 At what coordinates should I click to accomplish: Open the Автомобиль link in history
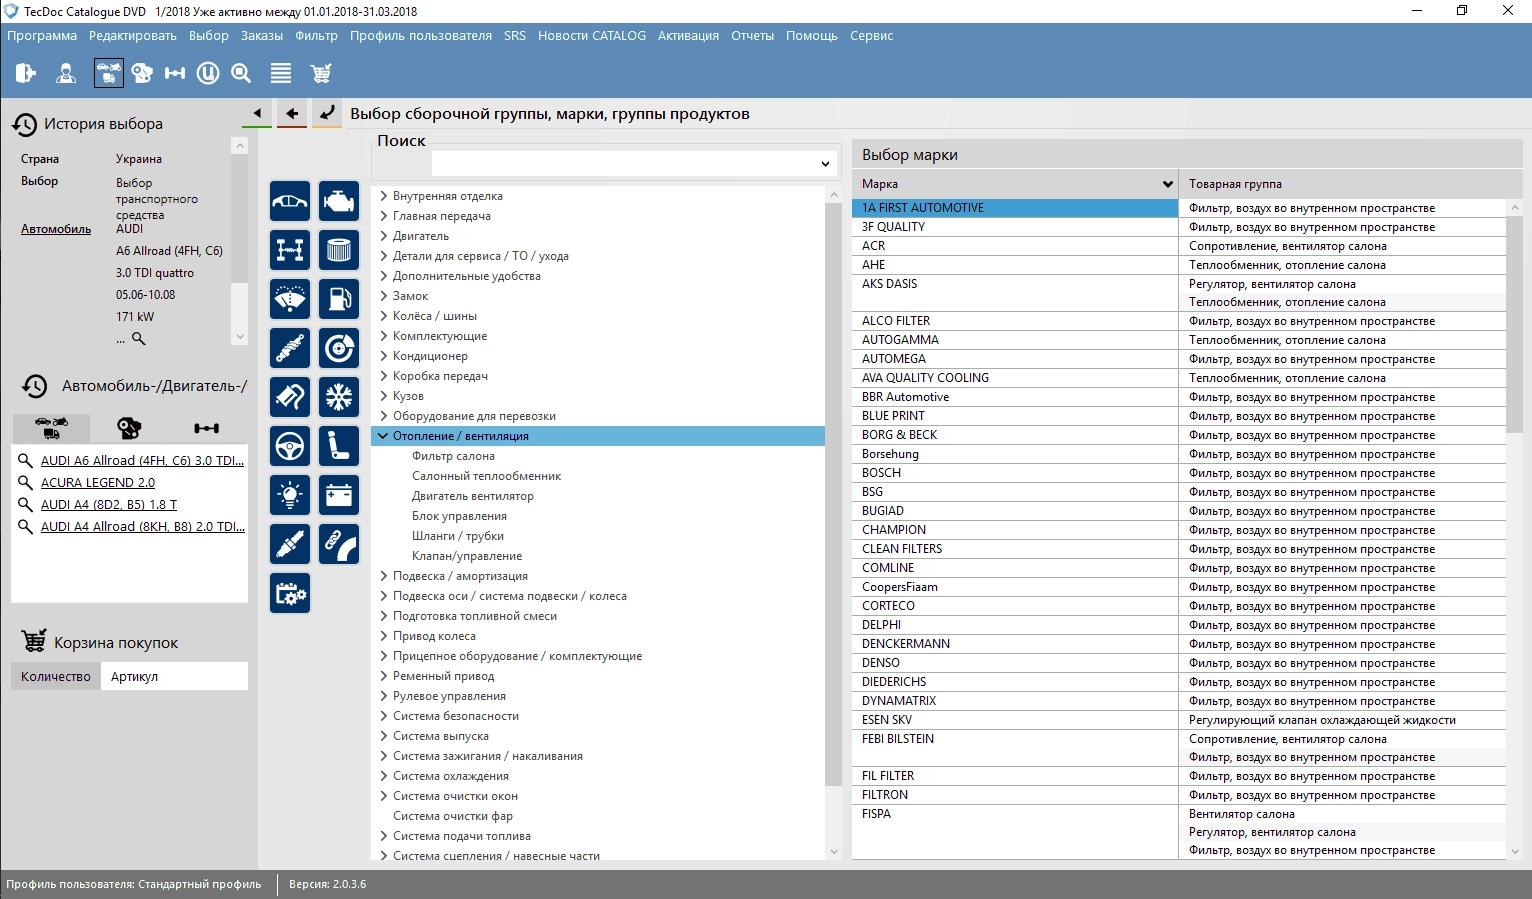[56, 229]
